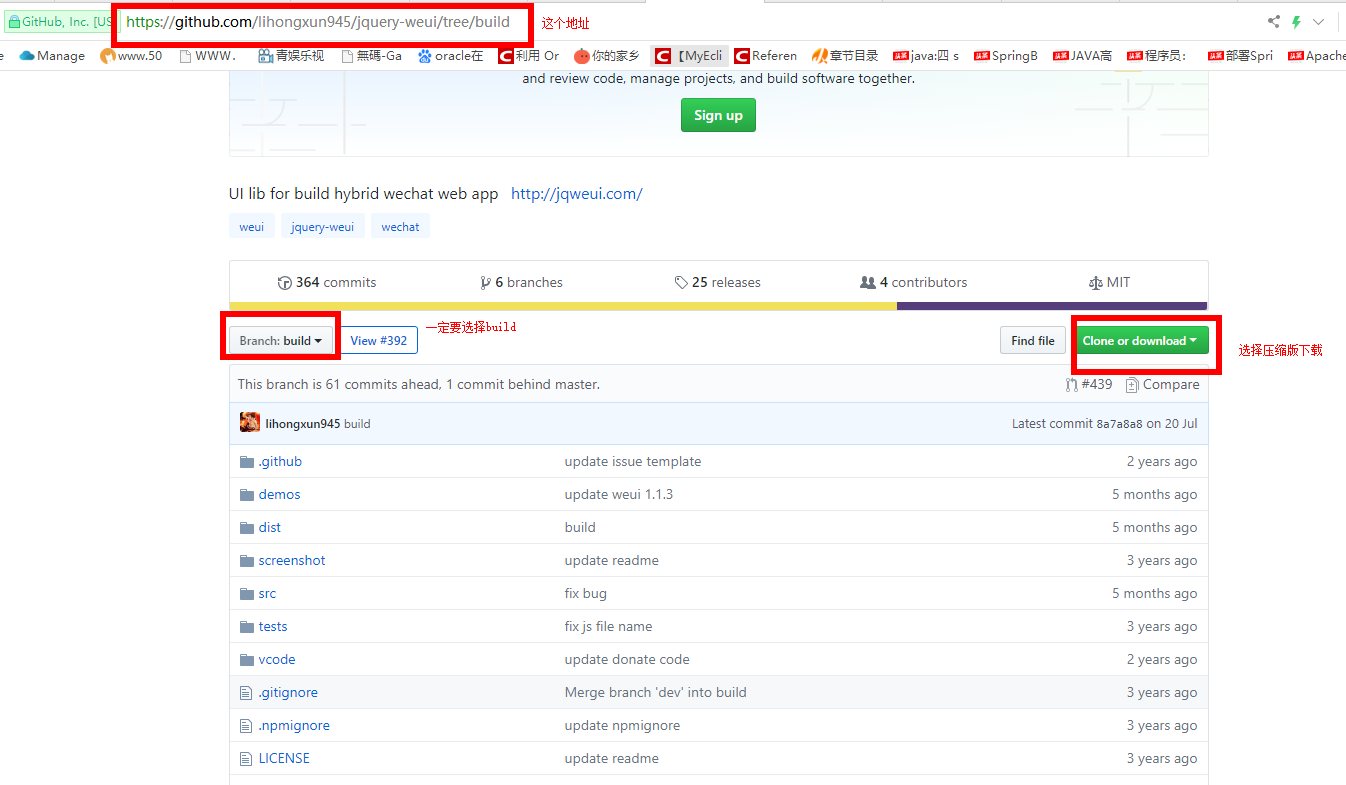Open the .npmignore file

[x=294, y=726]
